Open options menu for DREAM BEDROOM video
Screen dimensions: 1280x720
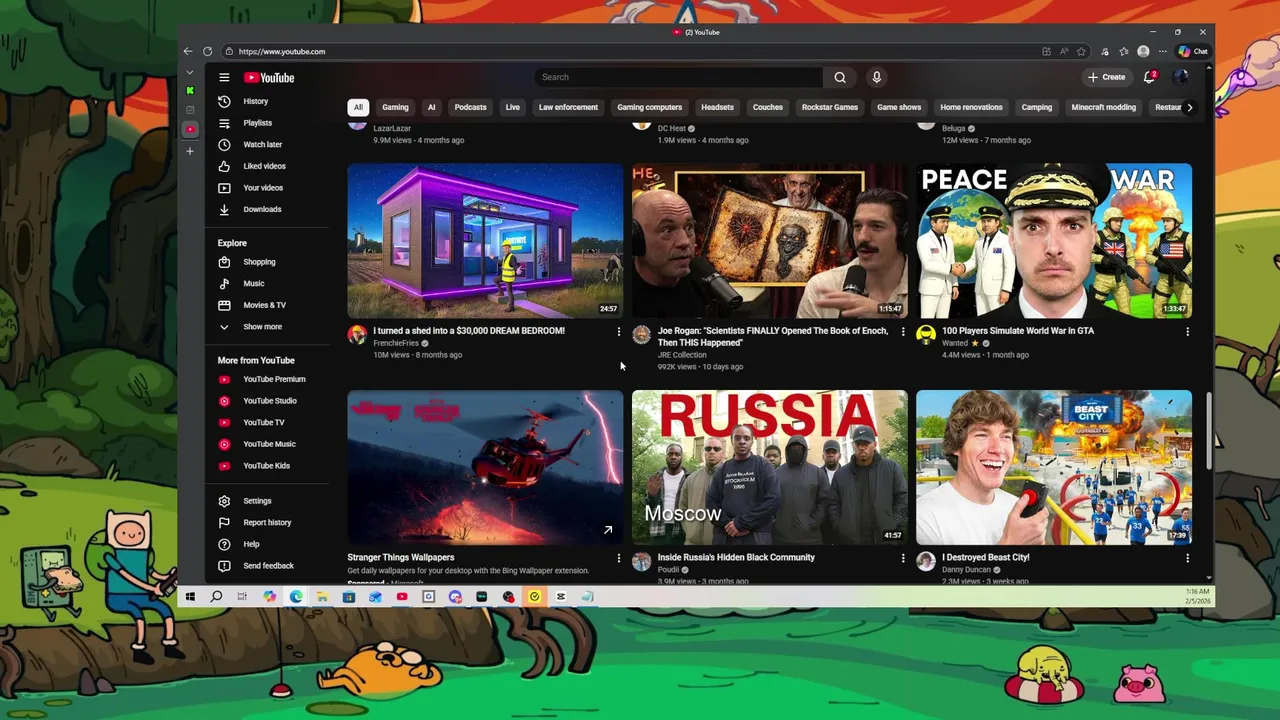click(x=618, y=331)
